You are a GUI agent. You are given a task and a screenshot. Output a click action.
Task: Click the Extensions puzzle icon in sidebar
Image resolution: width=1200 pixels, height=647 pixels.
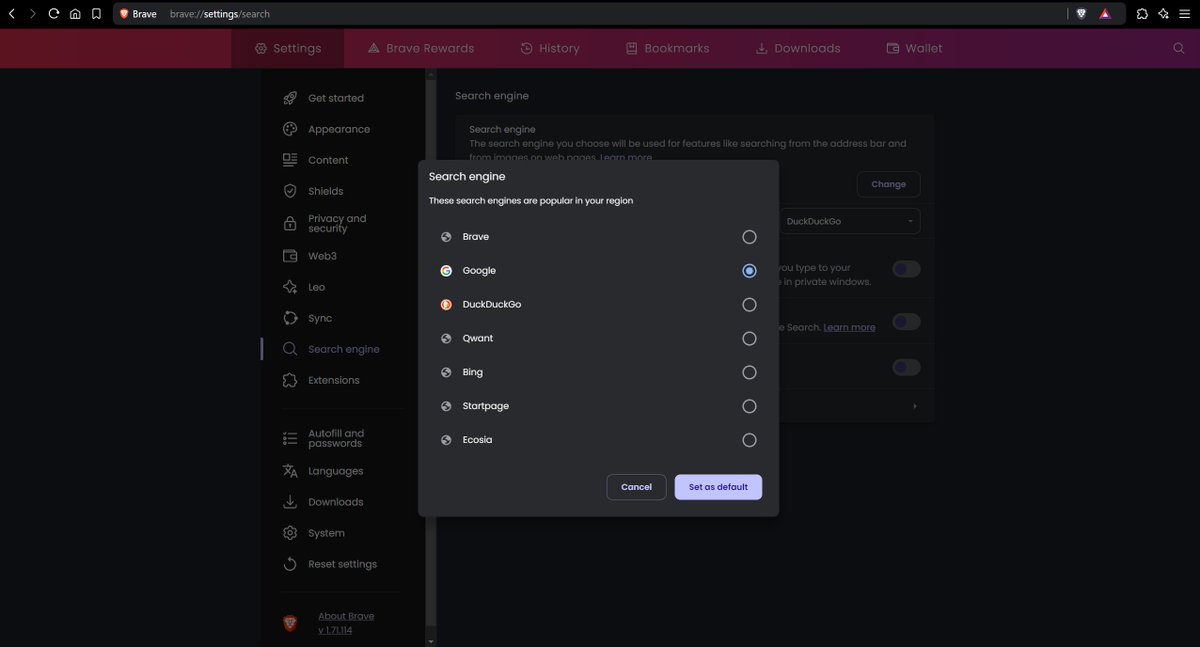[290, 380]
